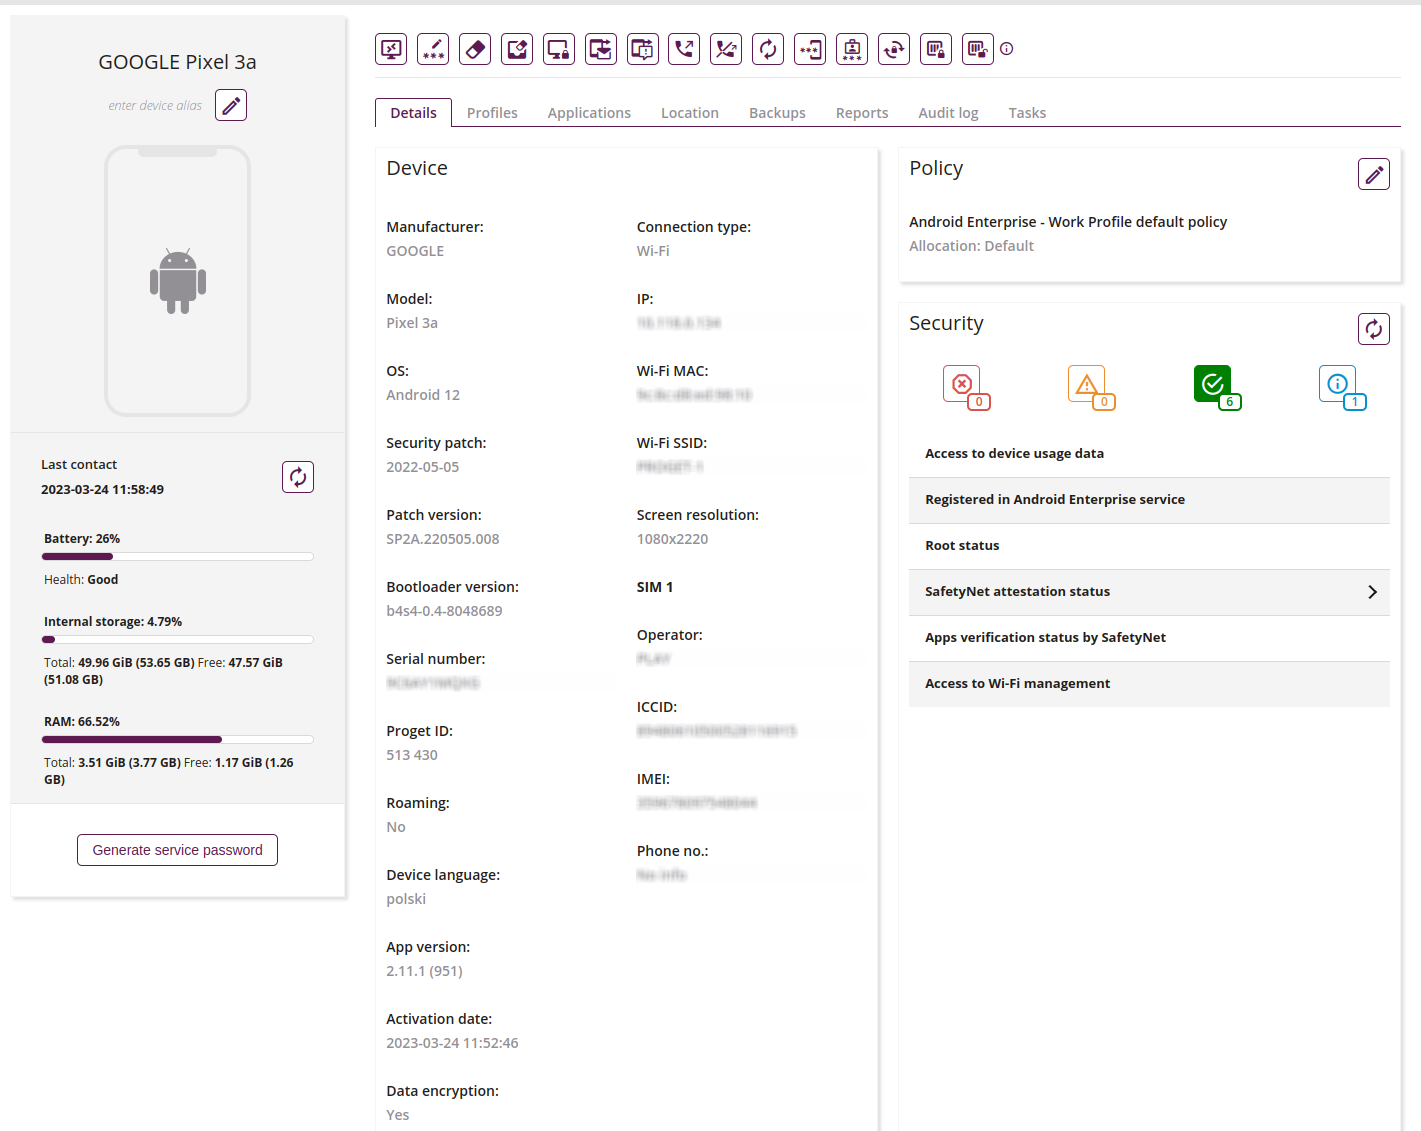This screenshot has width=1421, height=1131.
Task: Show security warnings with orange icon
Action: coord(1088,385)
